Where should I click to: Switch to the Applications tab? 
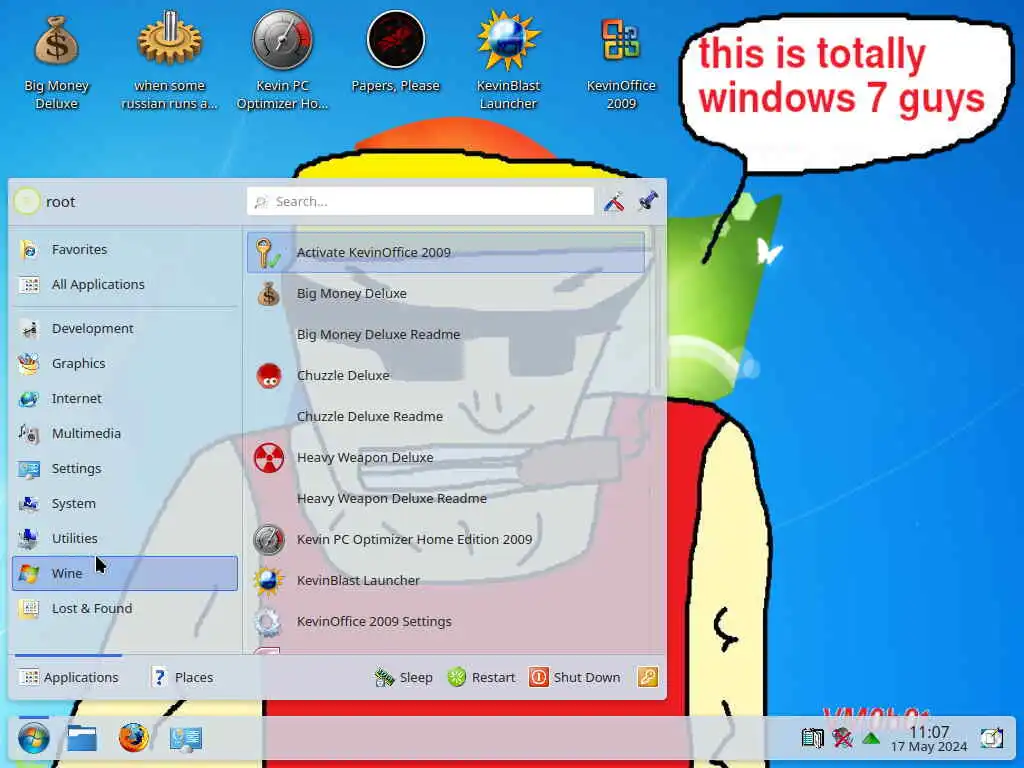[69, 677]
